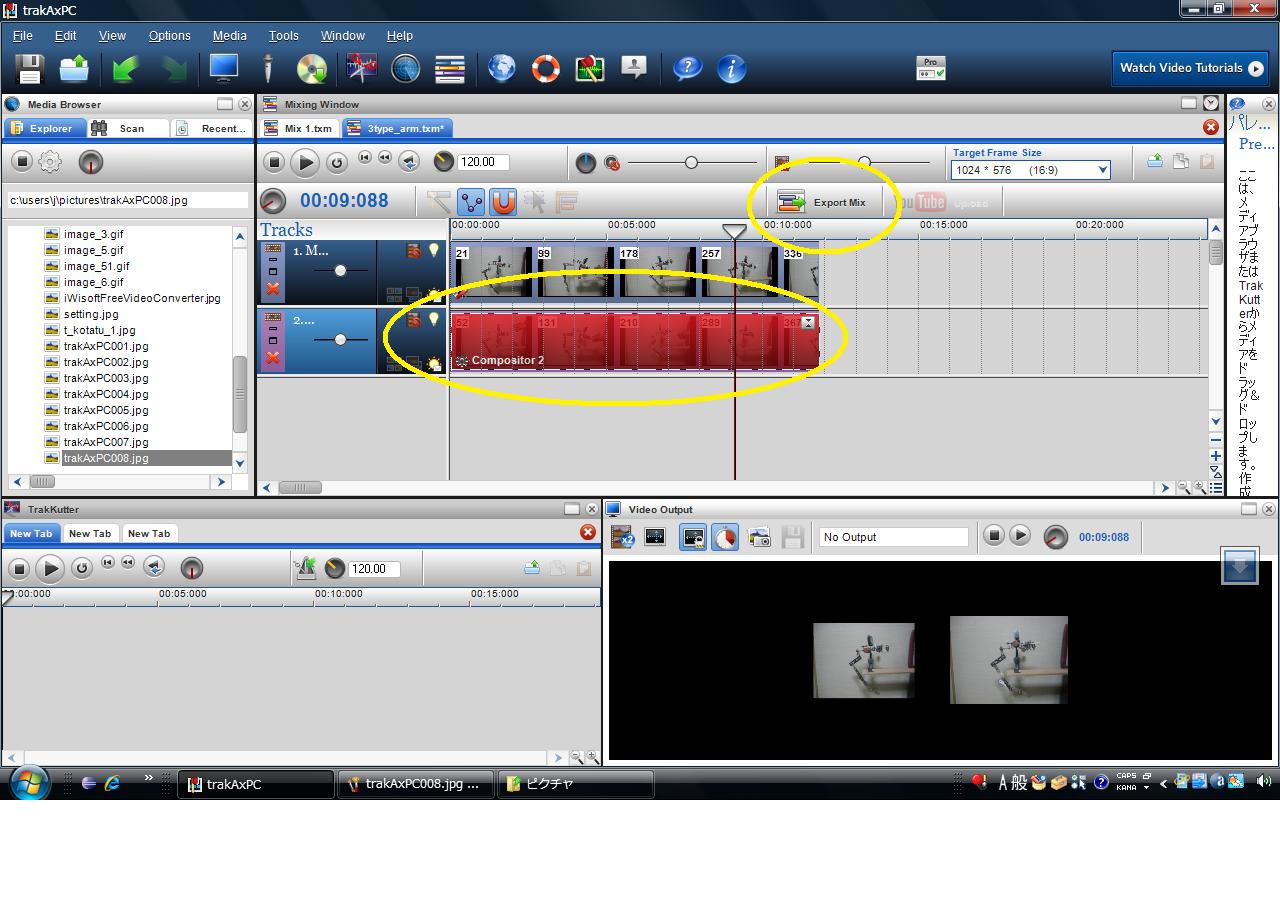
Task: Click the timeline playhead marker
Action: (734, 231)
